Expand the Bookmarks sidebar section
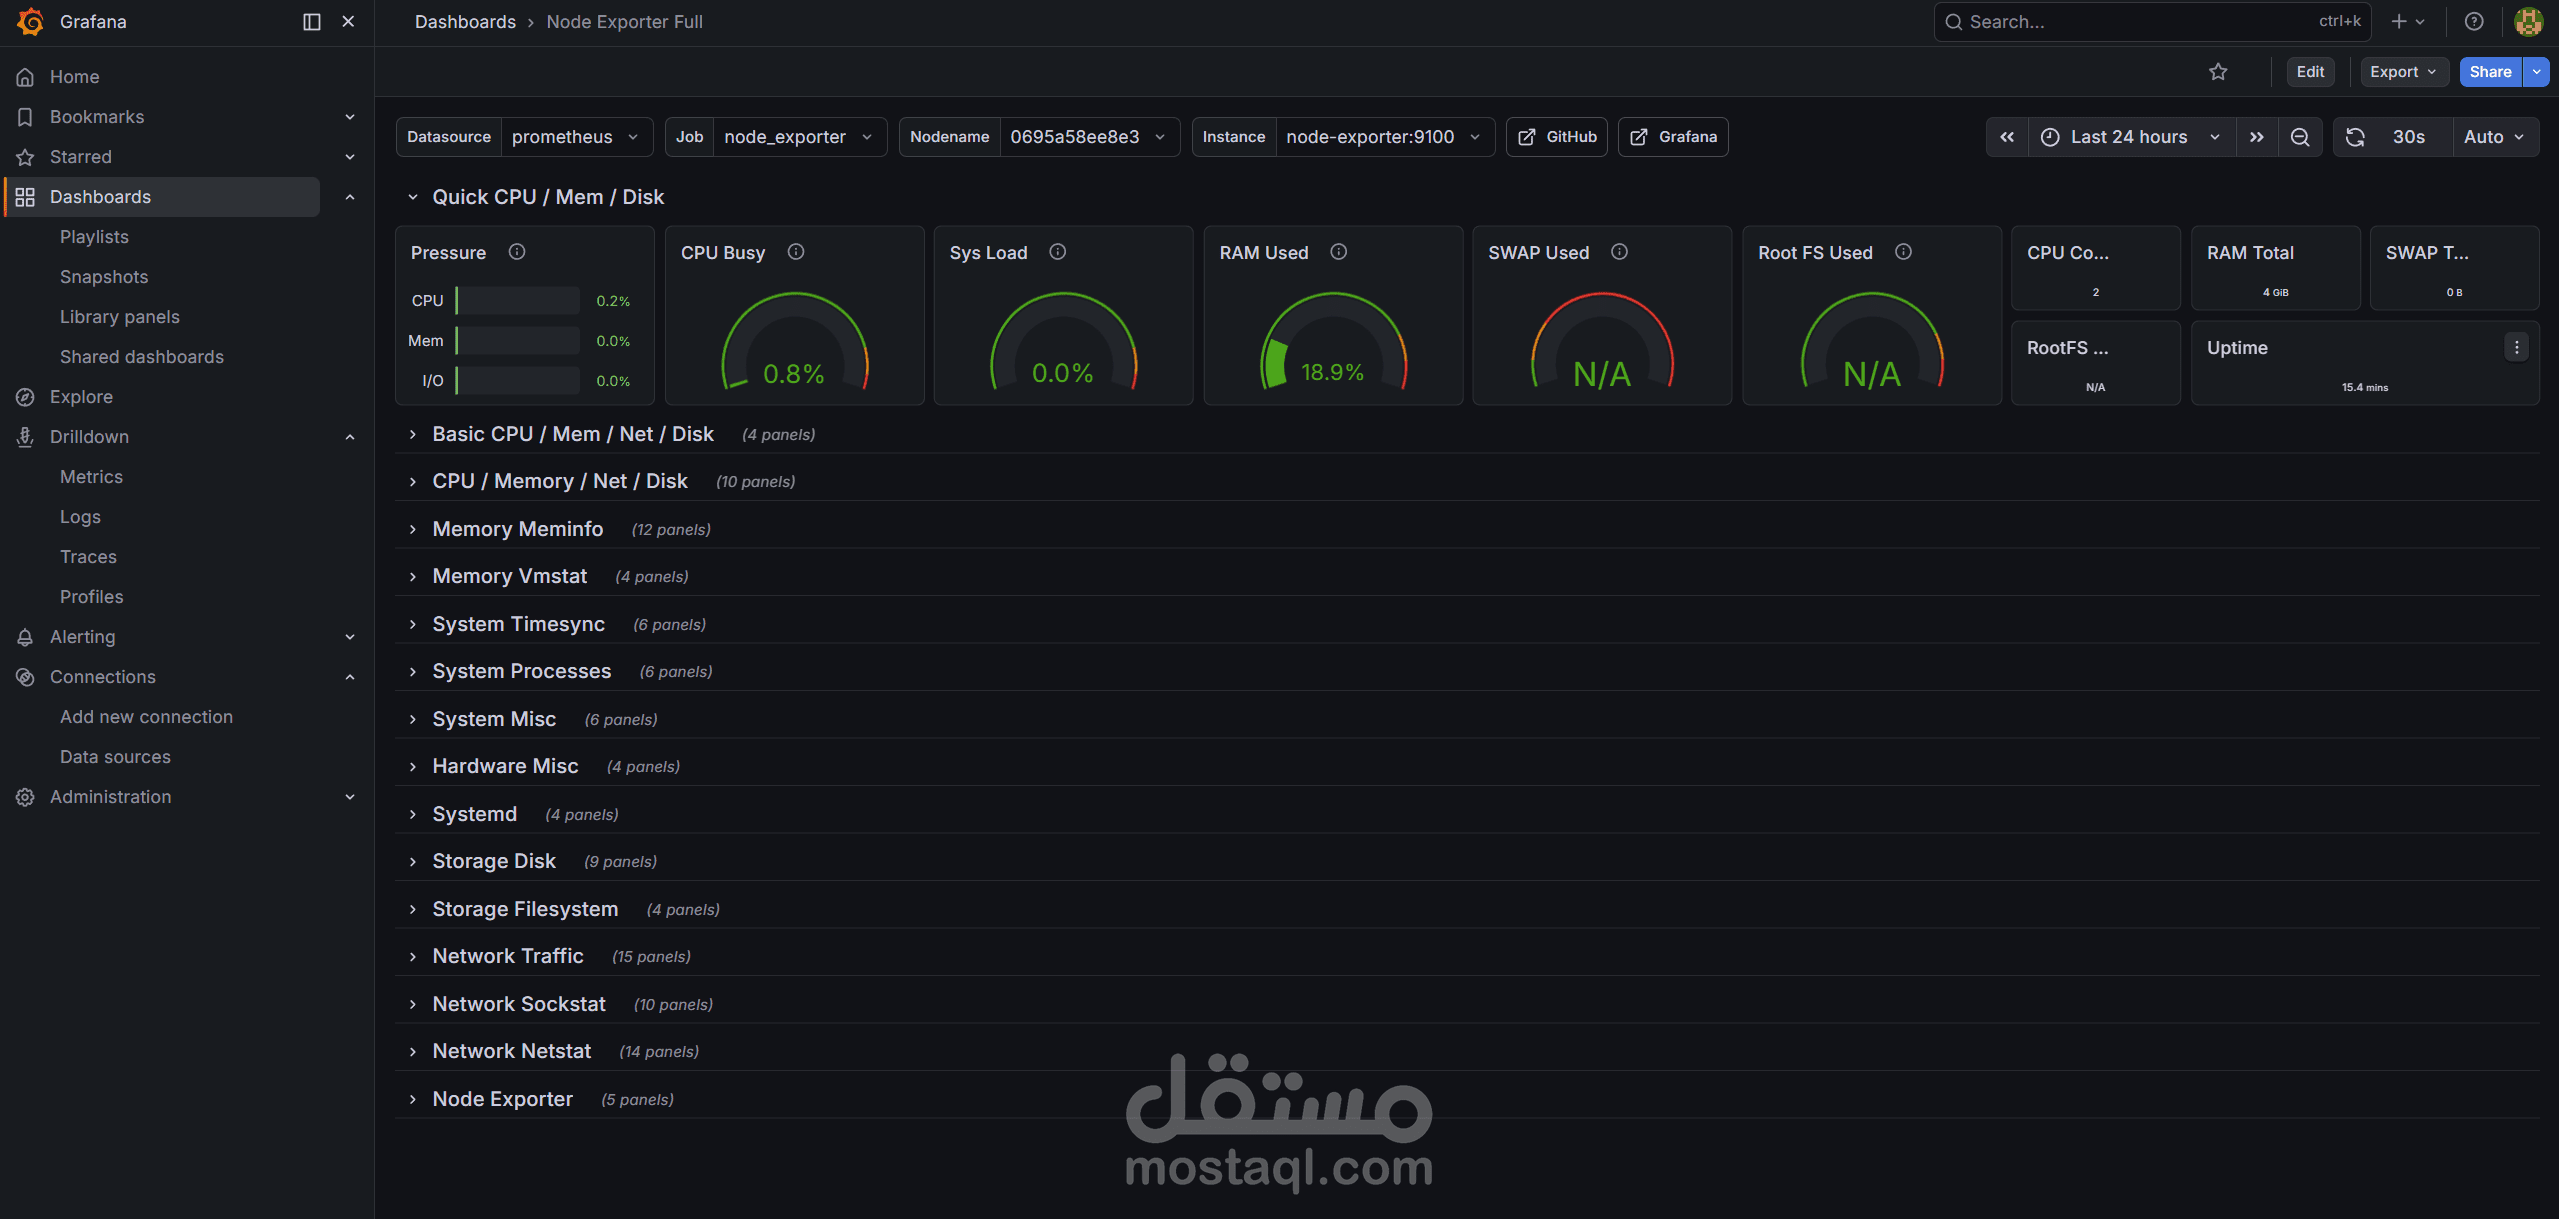Screen dimensions: 2559x1219 click(350, 117)
